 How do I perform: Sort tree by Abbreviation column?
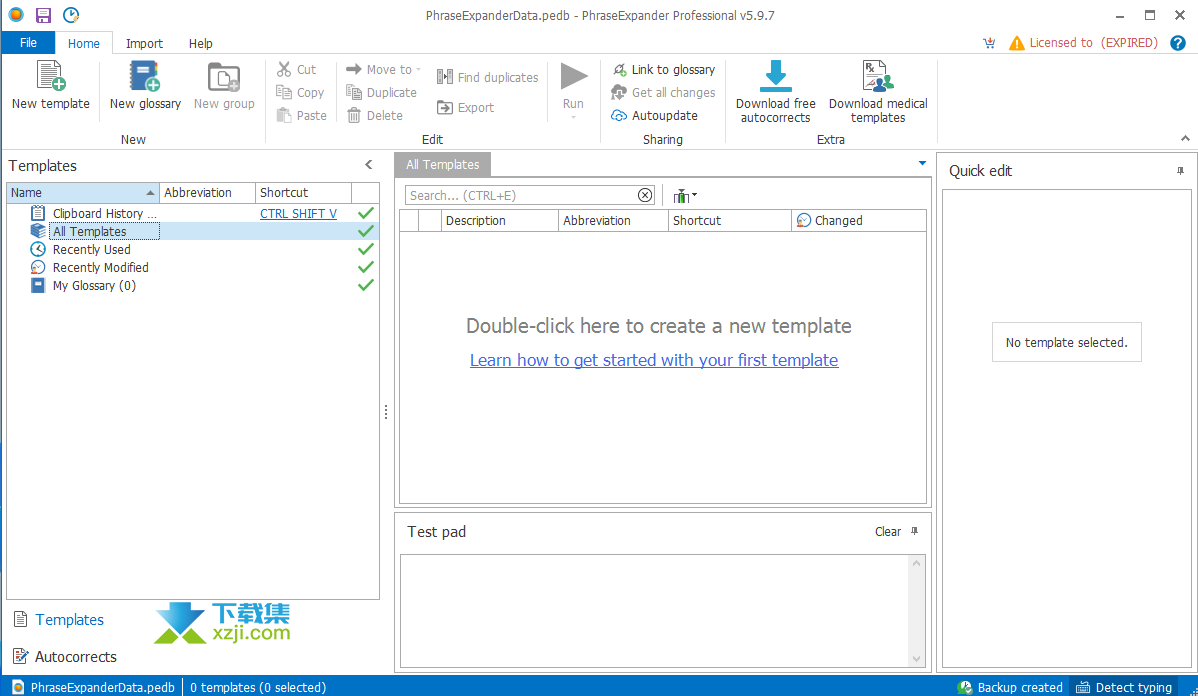click(x=207, y=193)
